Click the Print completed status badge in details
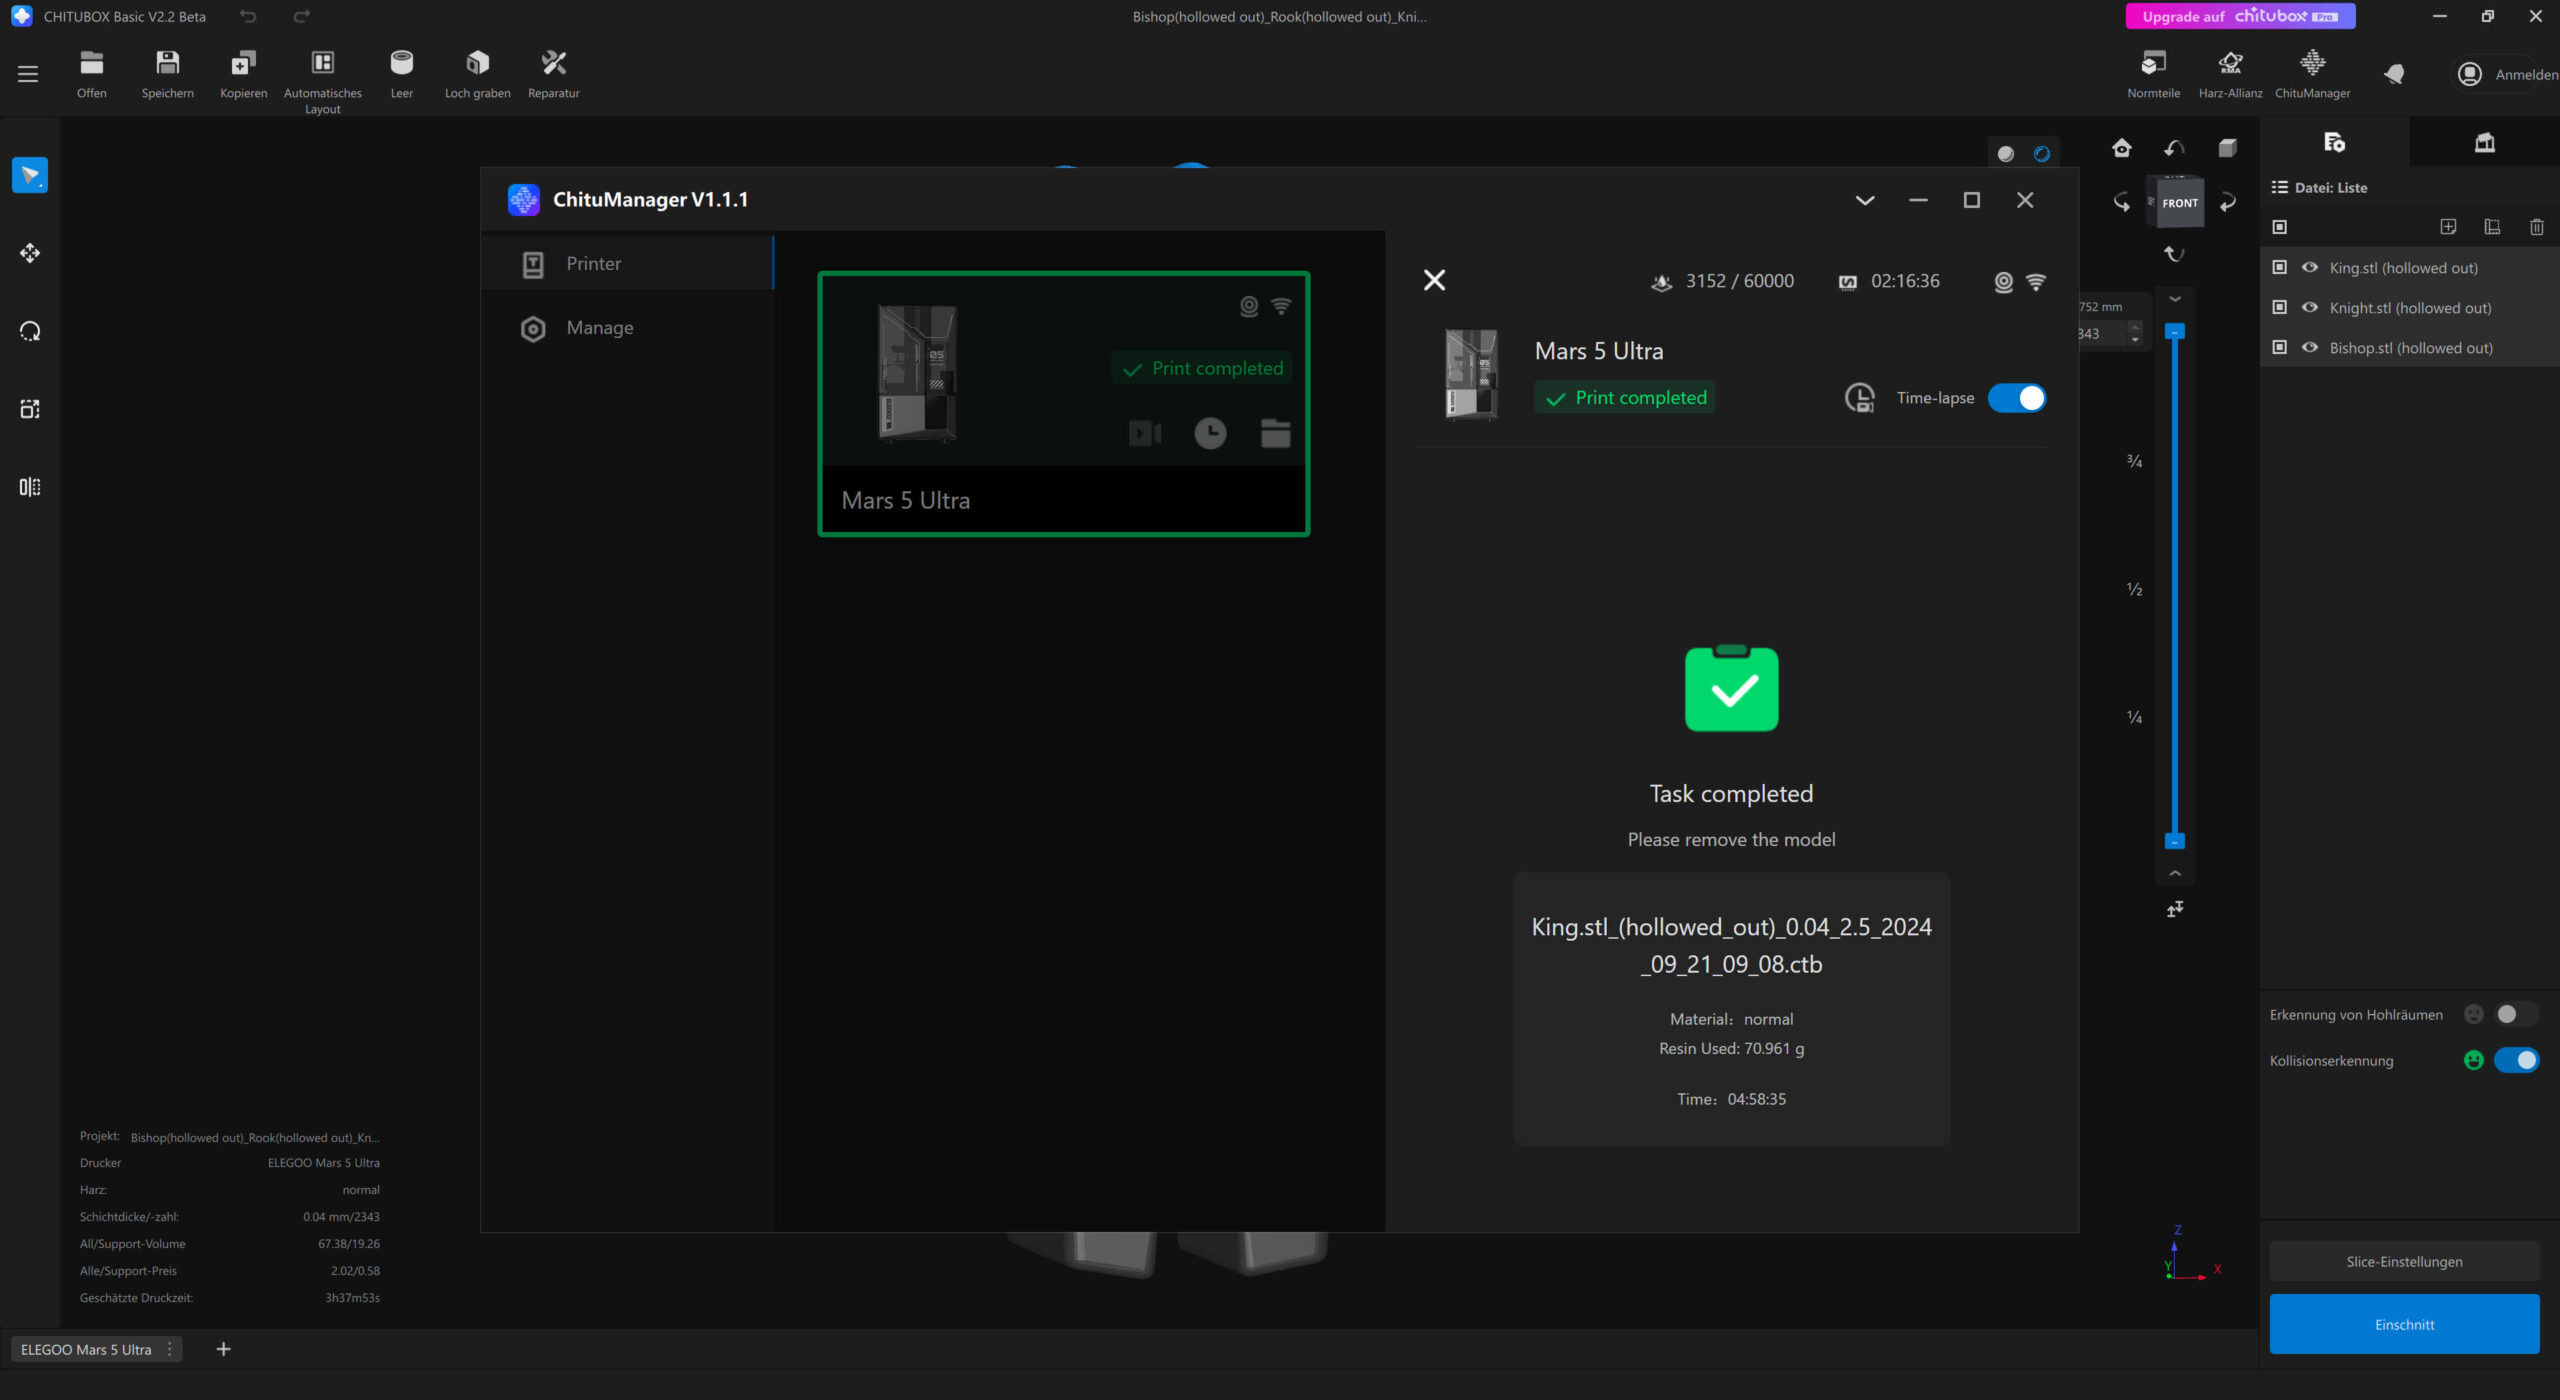Viewport: 2560px width, 1400px height. click(x=1625, y=398)
